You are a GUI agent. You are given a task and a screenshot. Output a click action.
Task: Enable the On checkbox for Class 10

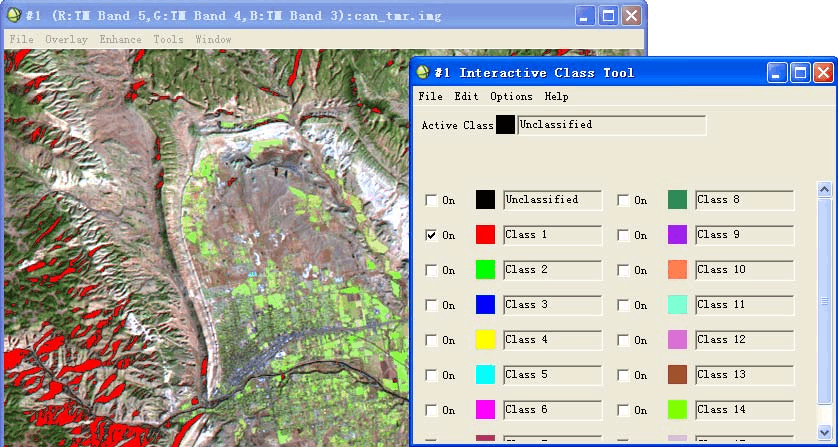click(x=623, y=271)
